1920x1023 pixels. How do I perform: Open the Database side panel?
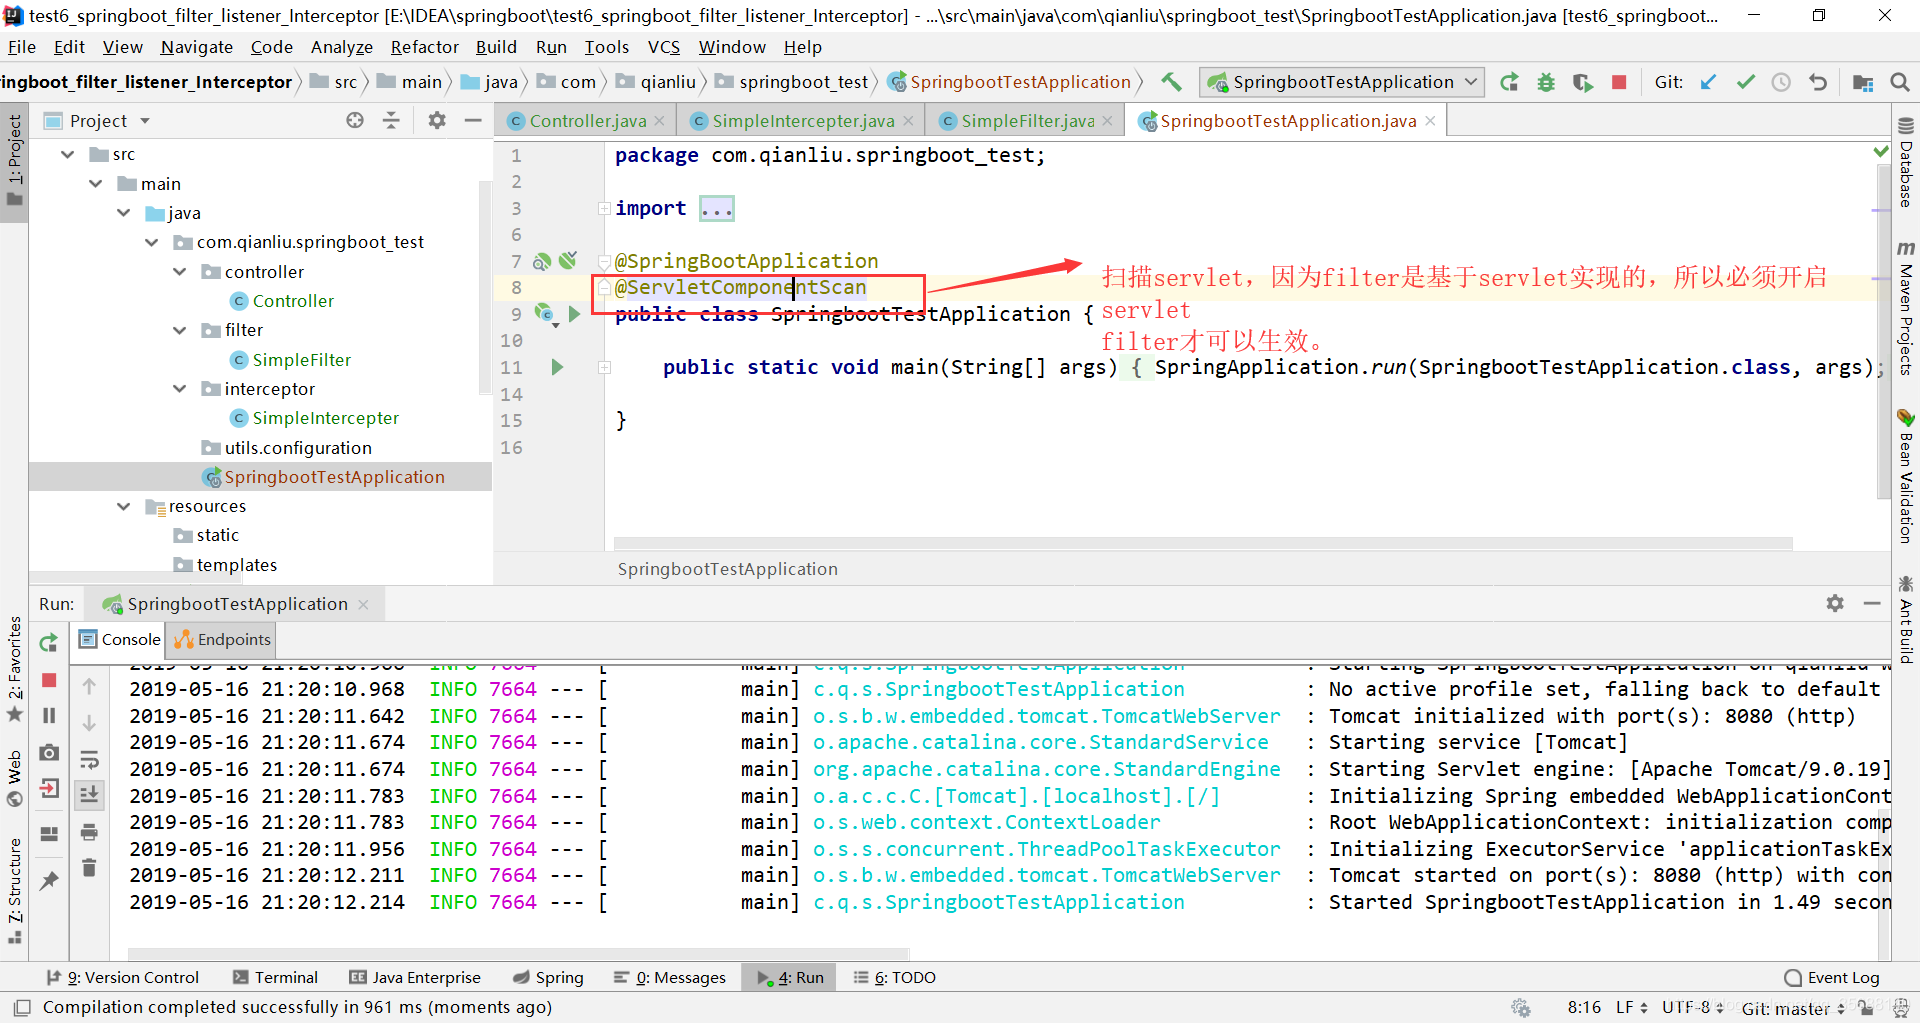point(1906,162)
